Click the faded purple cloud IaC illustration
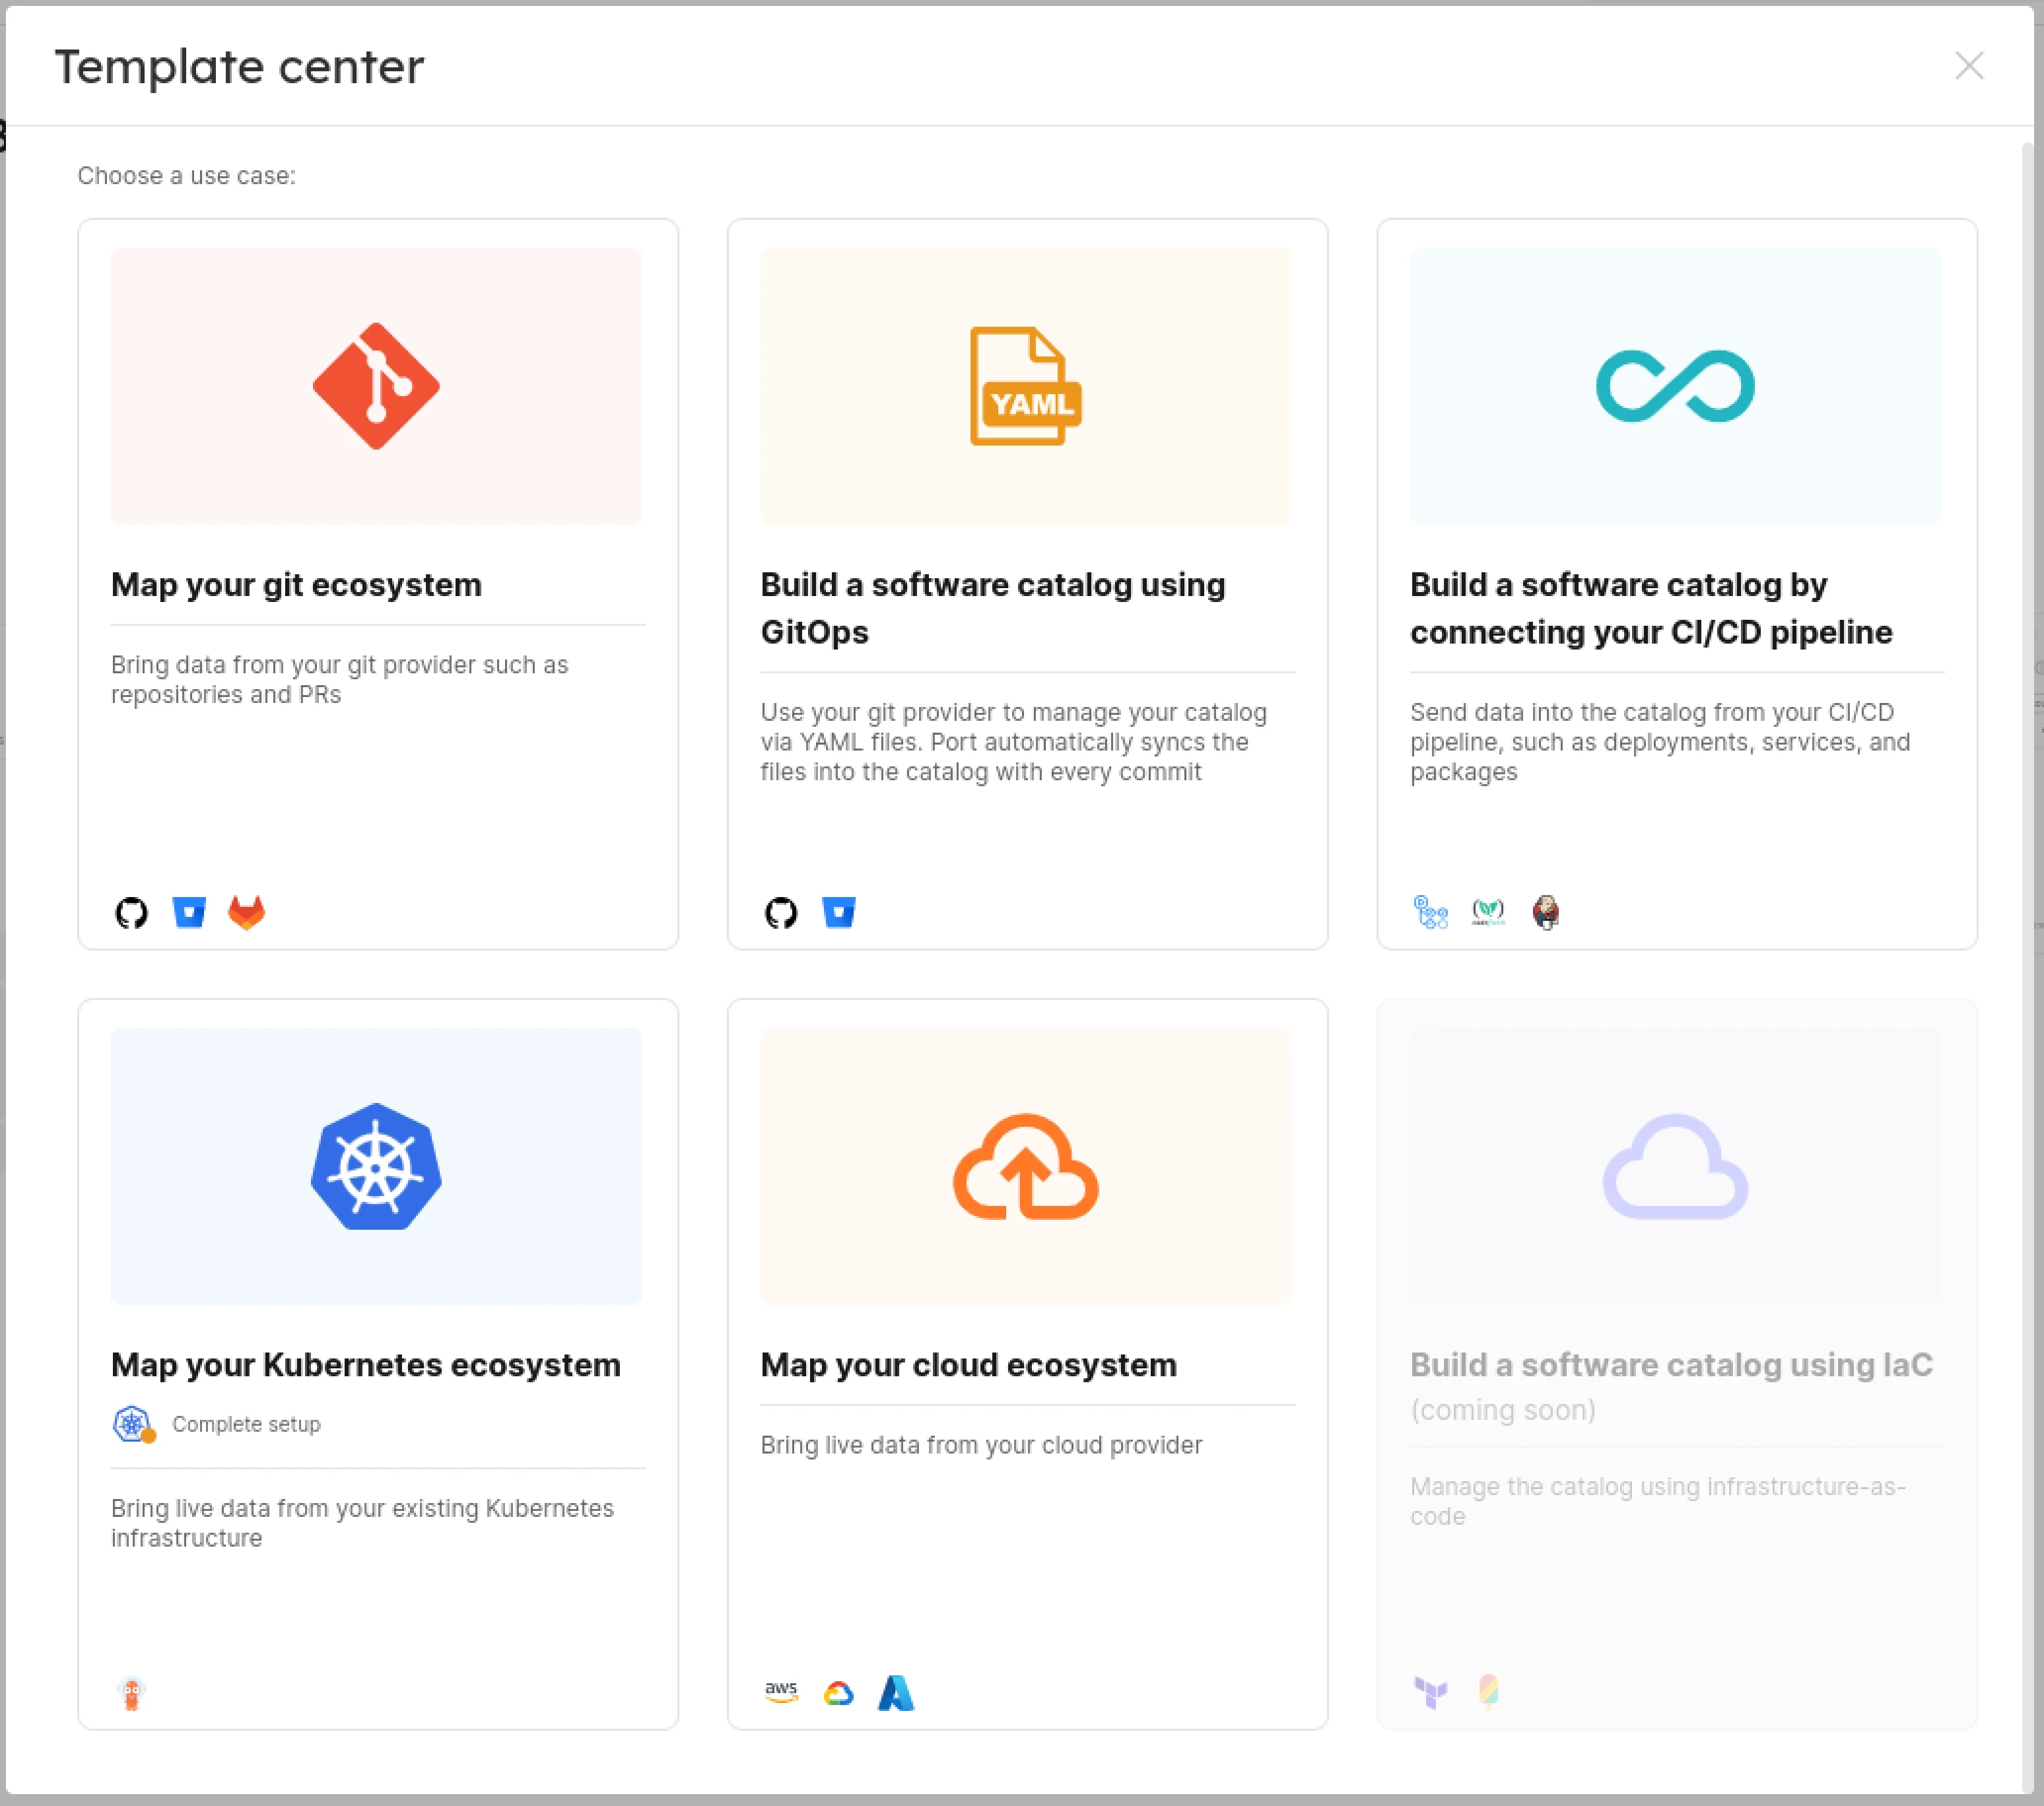Screen dimensions: 2044x1806 [1675, 1166]
